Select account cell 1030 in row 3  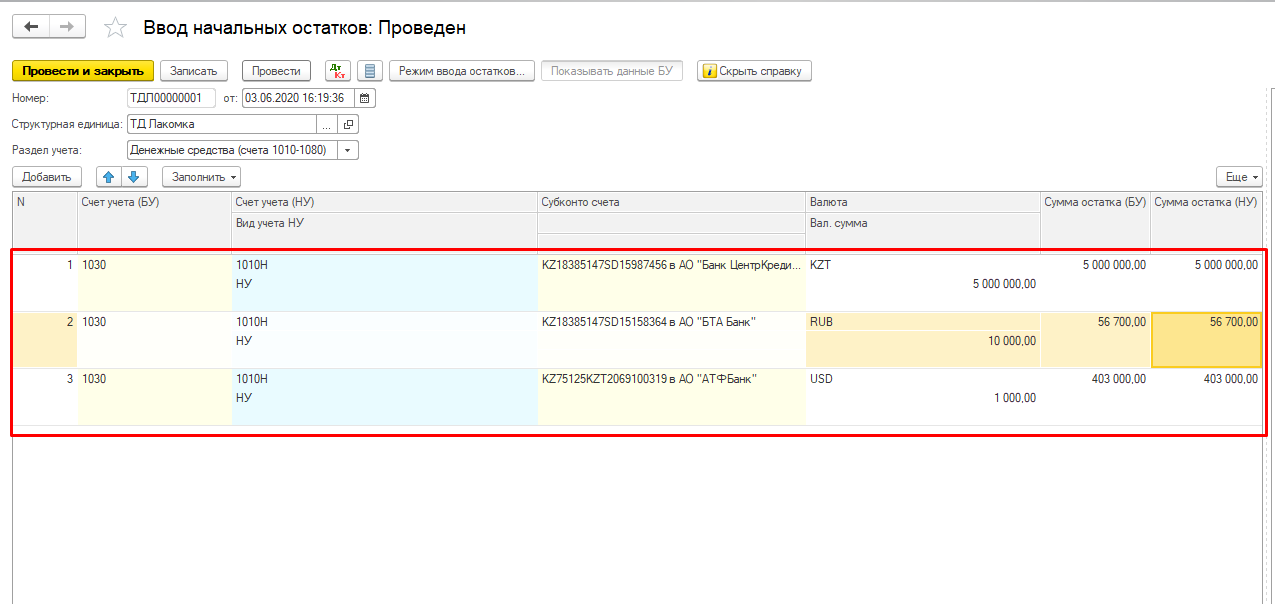click(154, 397)
